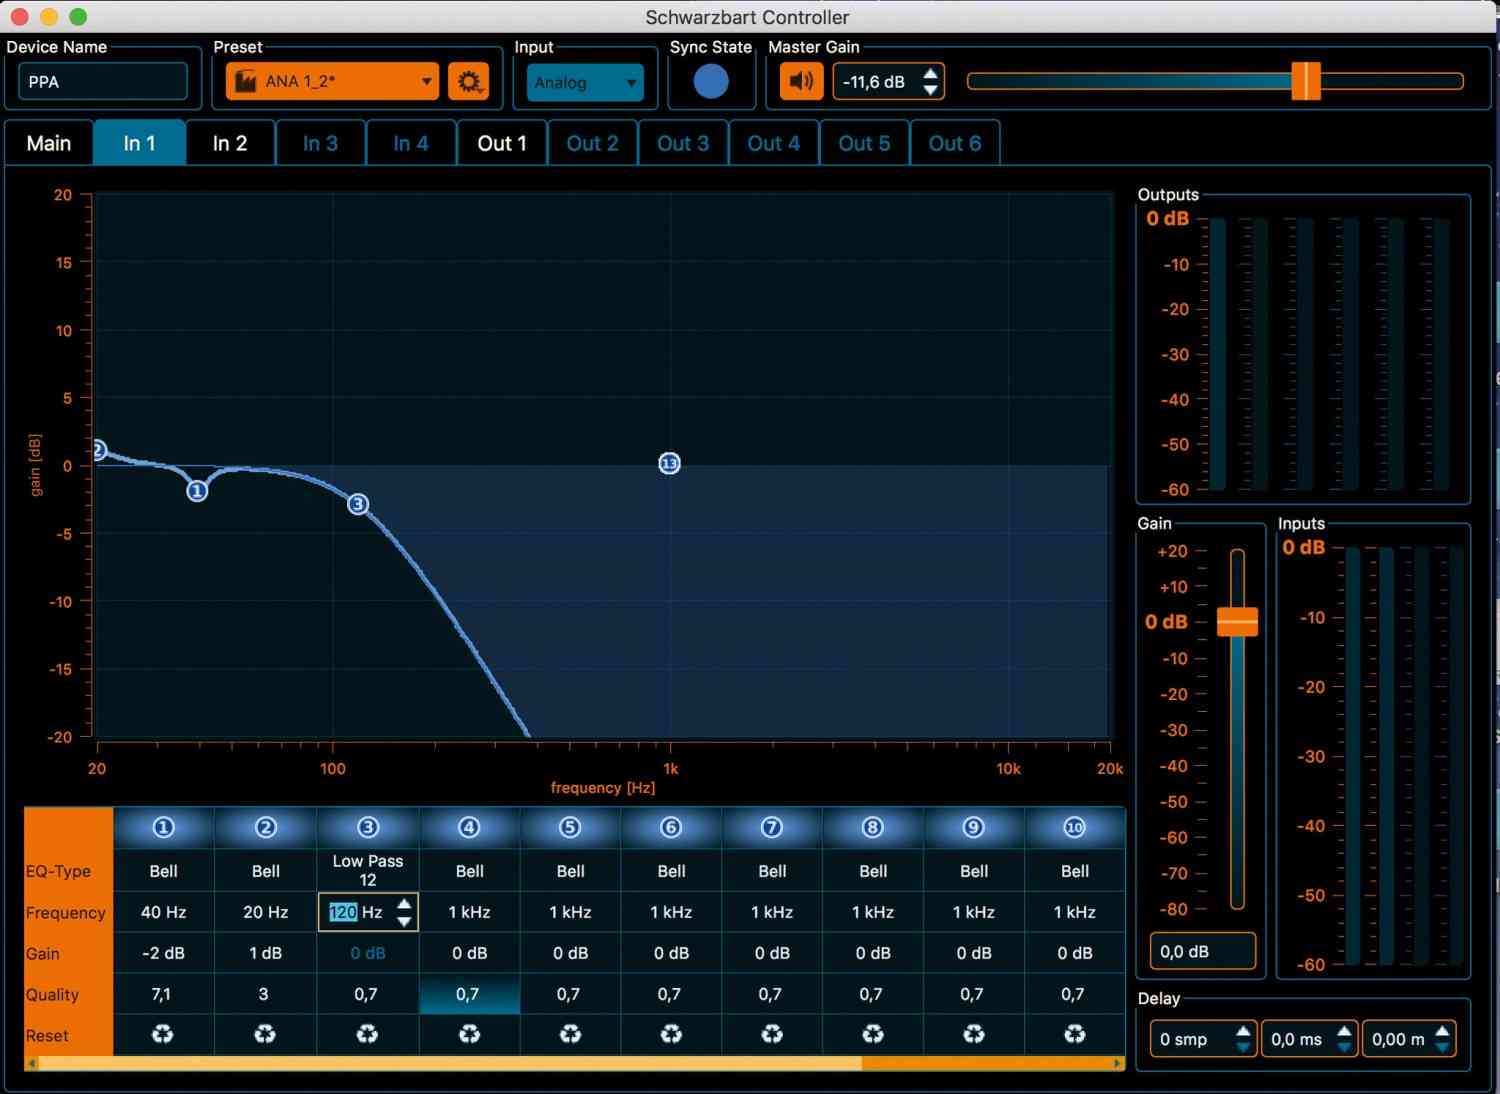Screen dimensions: 1500x1094
Task: Select highlighted band 4 quality 0,7 cell
Action: click(469, 994)
